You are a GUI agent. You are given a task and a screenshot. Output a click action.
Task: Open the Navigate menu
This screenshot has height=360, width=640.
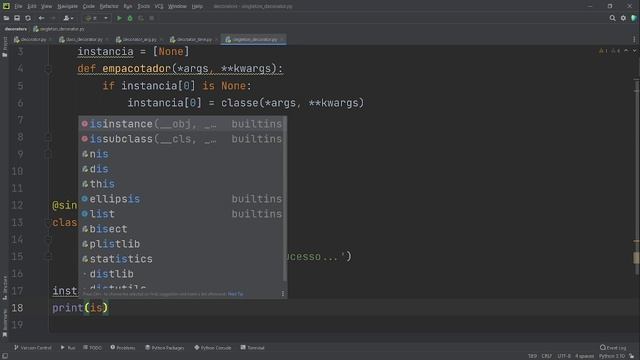(x=67, y=6)
